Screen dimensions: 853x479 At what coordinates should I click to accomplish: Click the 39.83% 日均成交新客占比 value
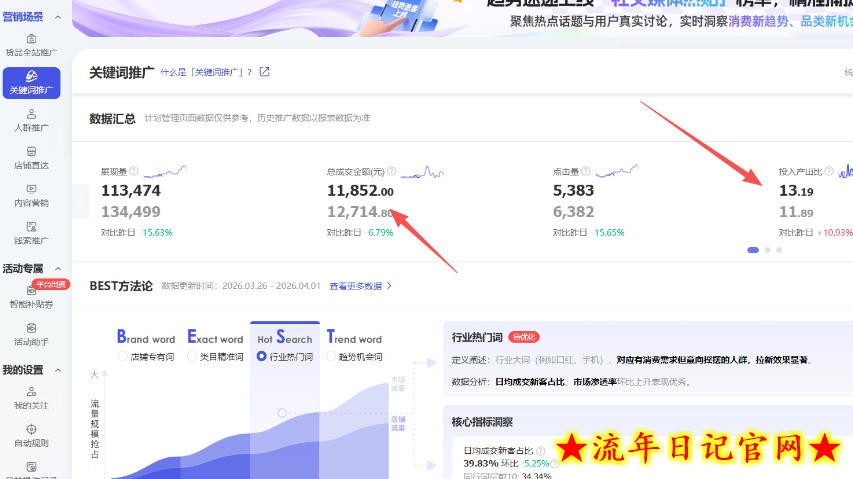[480, 463]
